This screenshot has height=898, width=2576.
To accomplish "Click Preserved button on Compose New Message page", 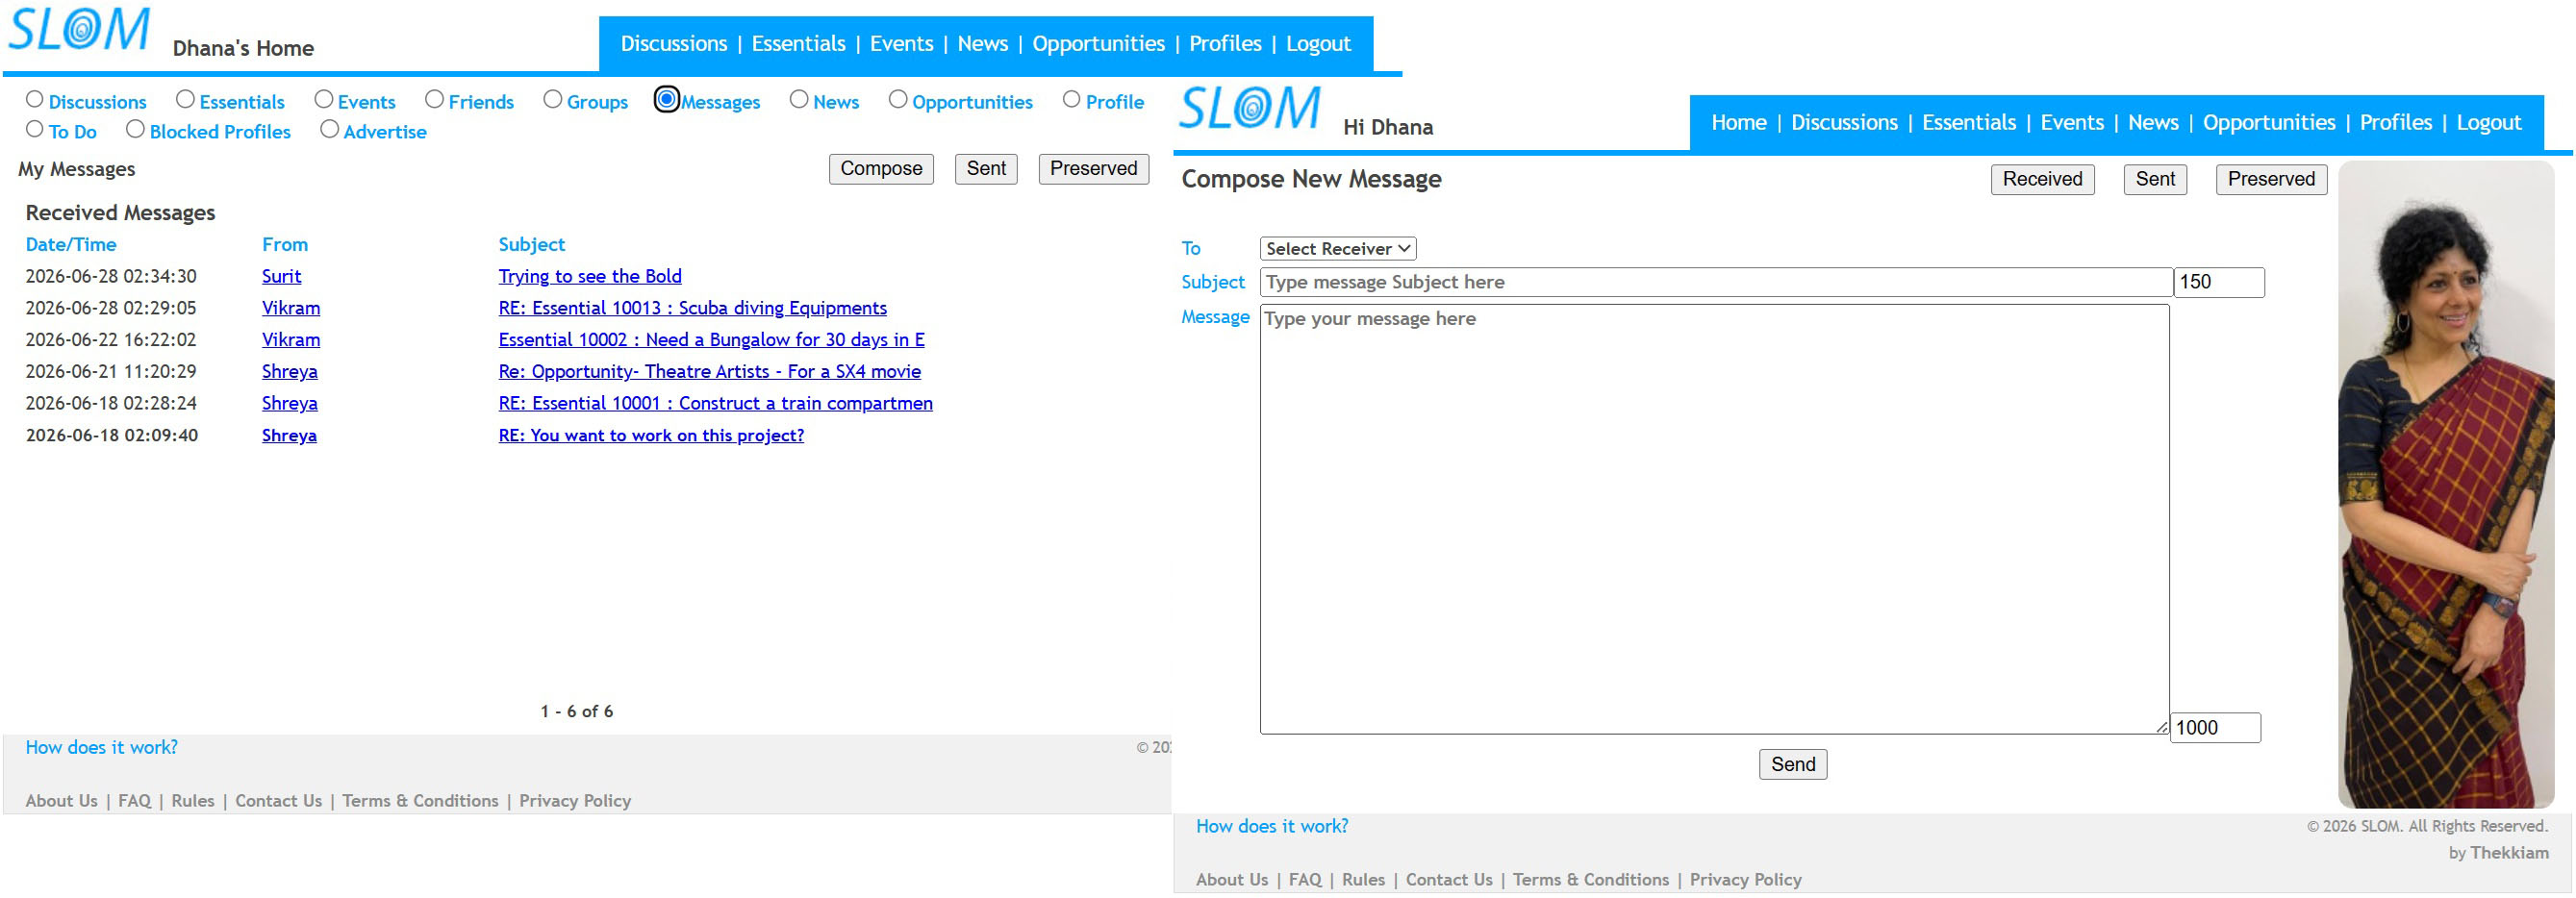I will click(x=2271, y=180).
